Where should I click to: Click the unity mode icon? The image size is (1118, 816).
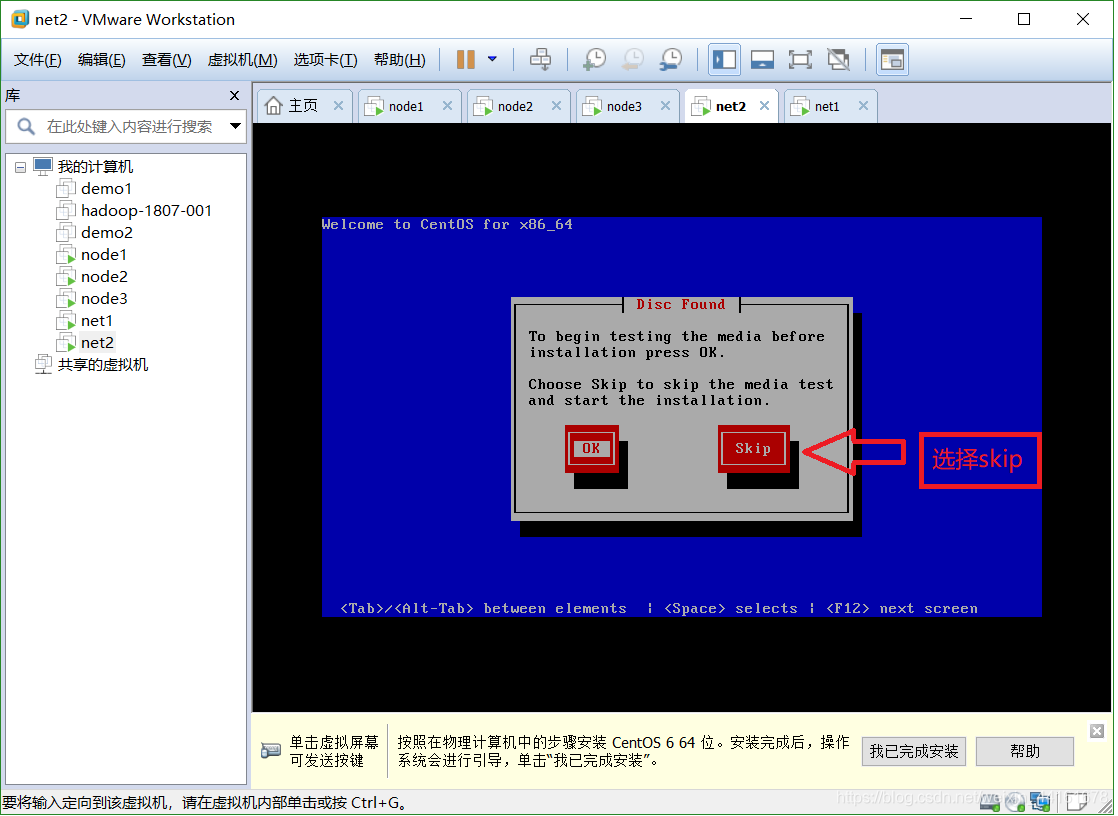[x=838, y=59]
